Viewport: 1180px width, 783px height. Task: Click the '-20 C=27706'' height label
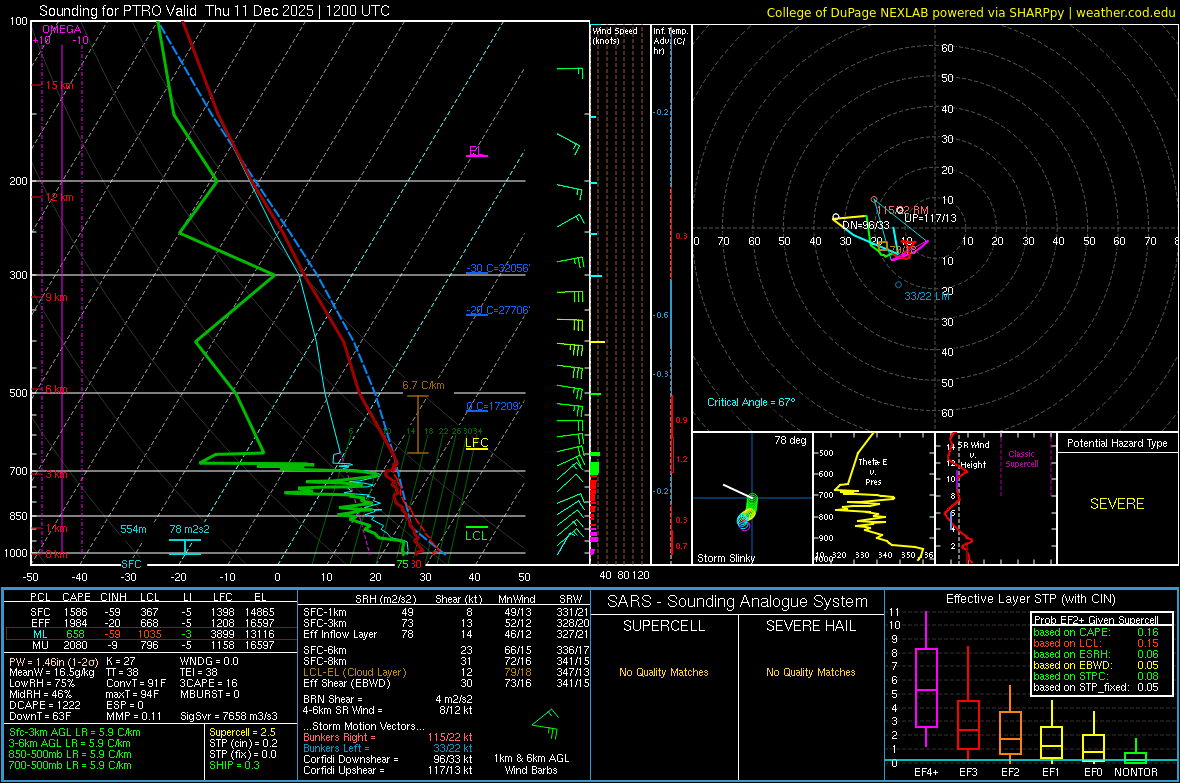pyautogui.click(x=497, y=310)
